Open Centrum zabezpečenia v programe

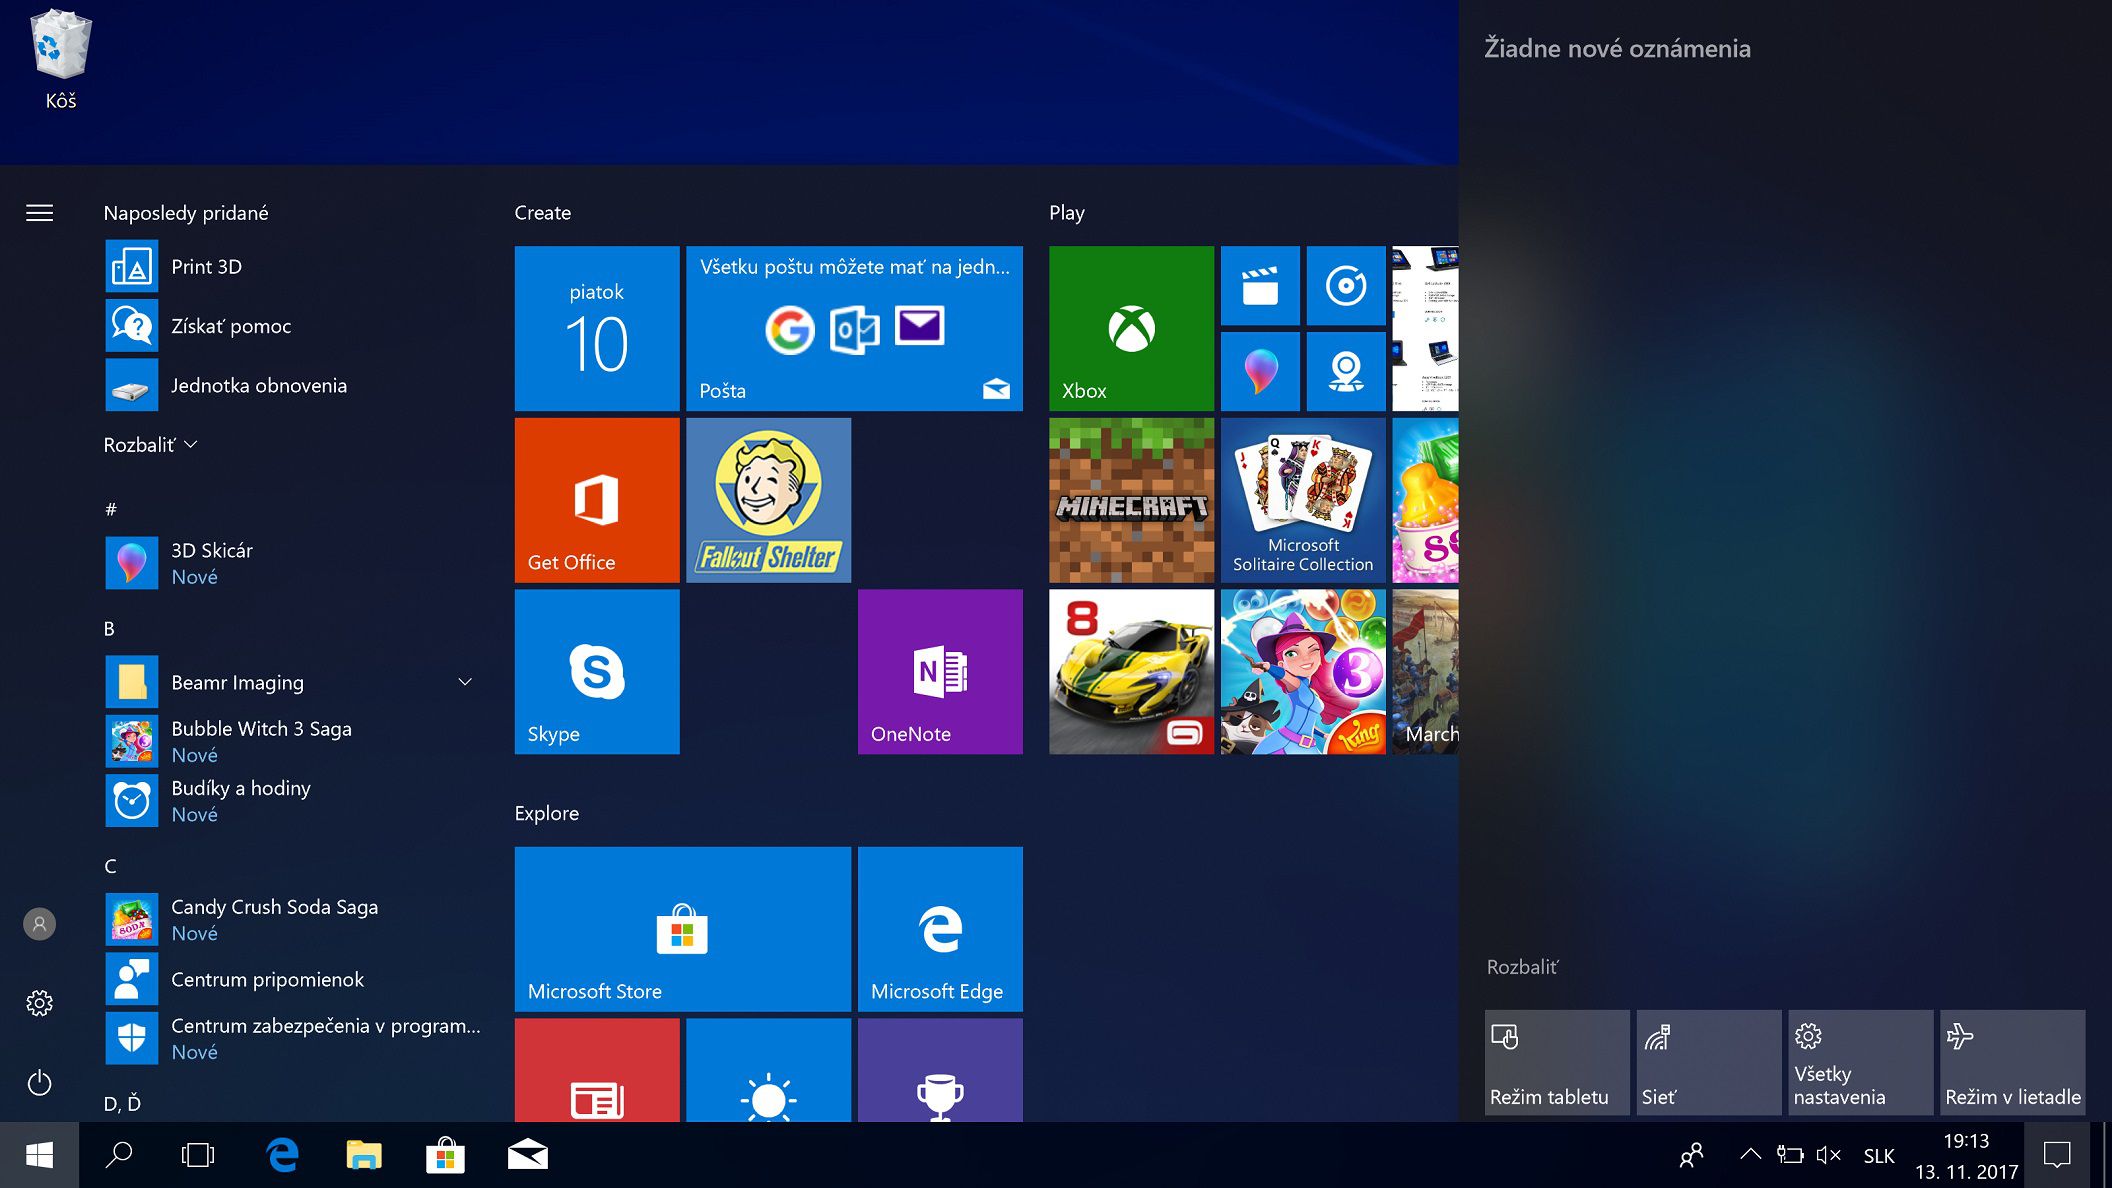coord(293,1038)
